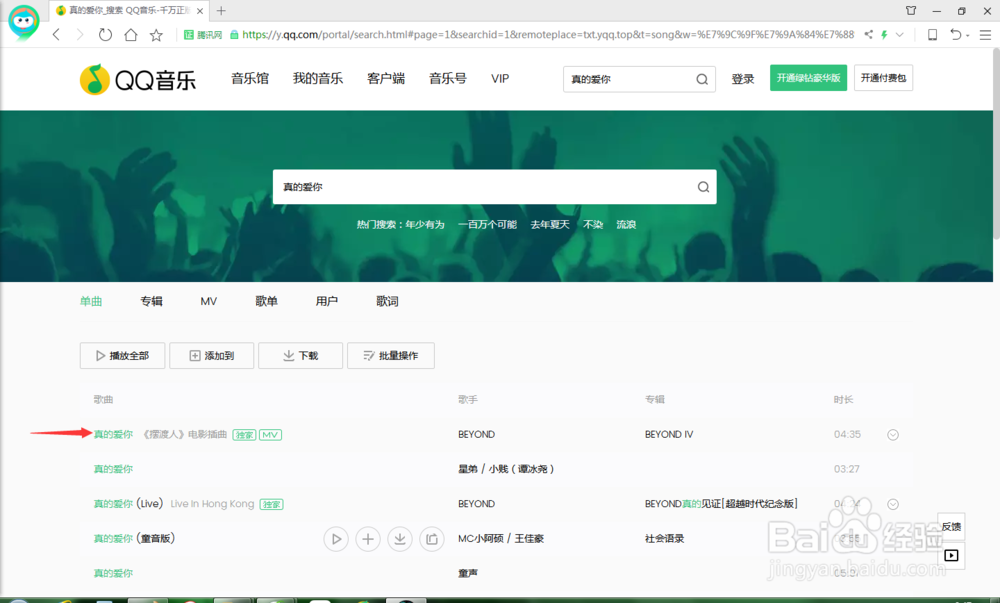Viewport: 1000px width, 603px height.
Task: Click hot search term 不染
Action: (593, 224)
